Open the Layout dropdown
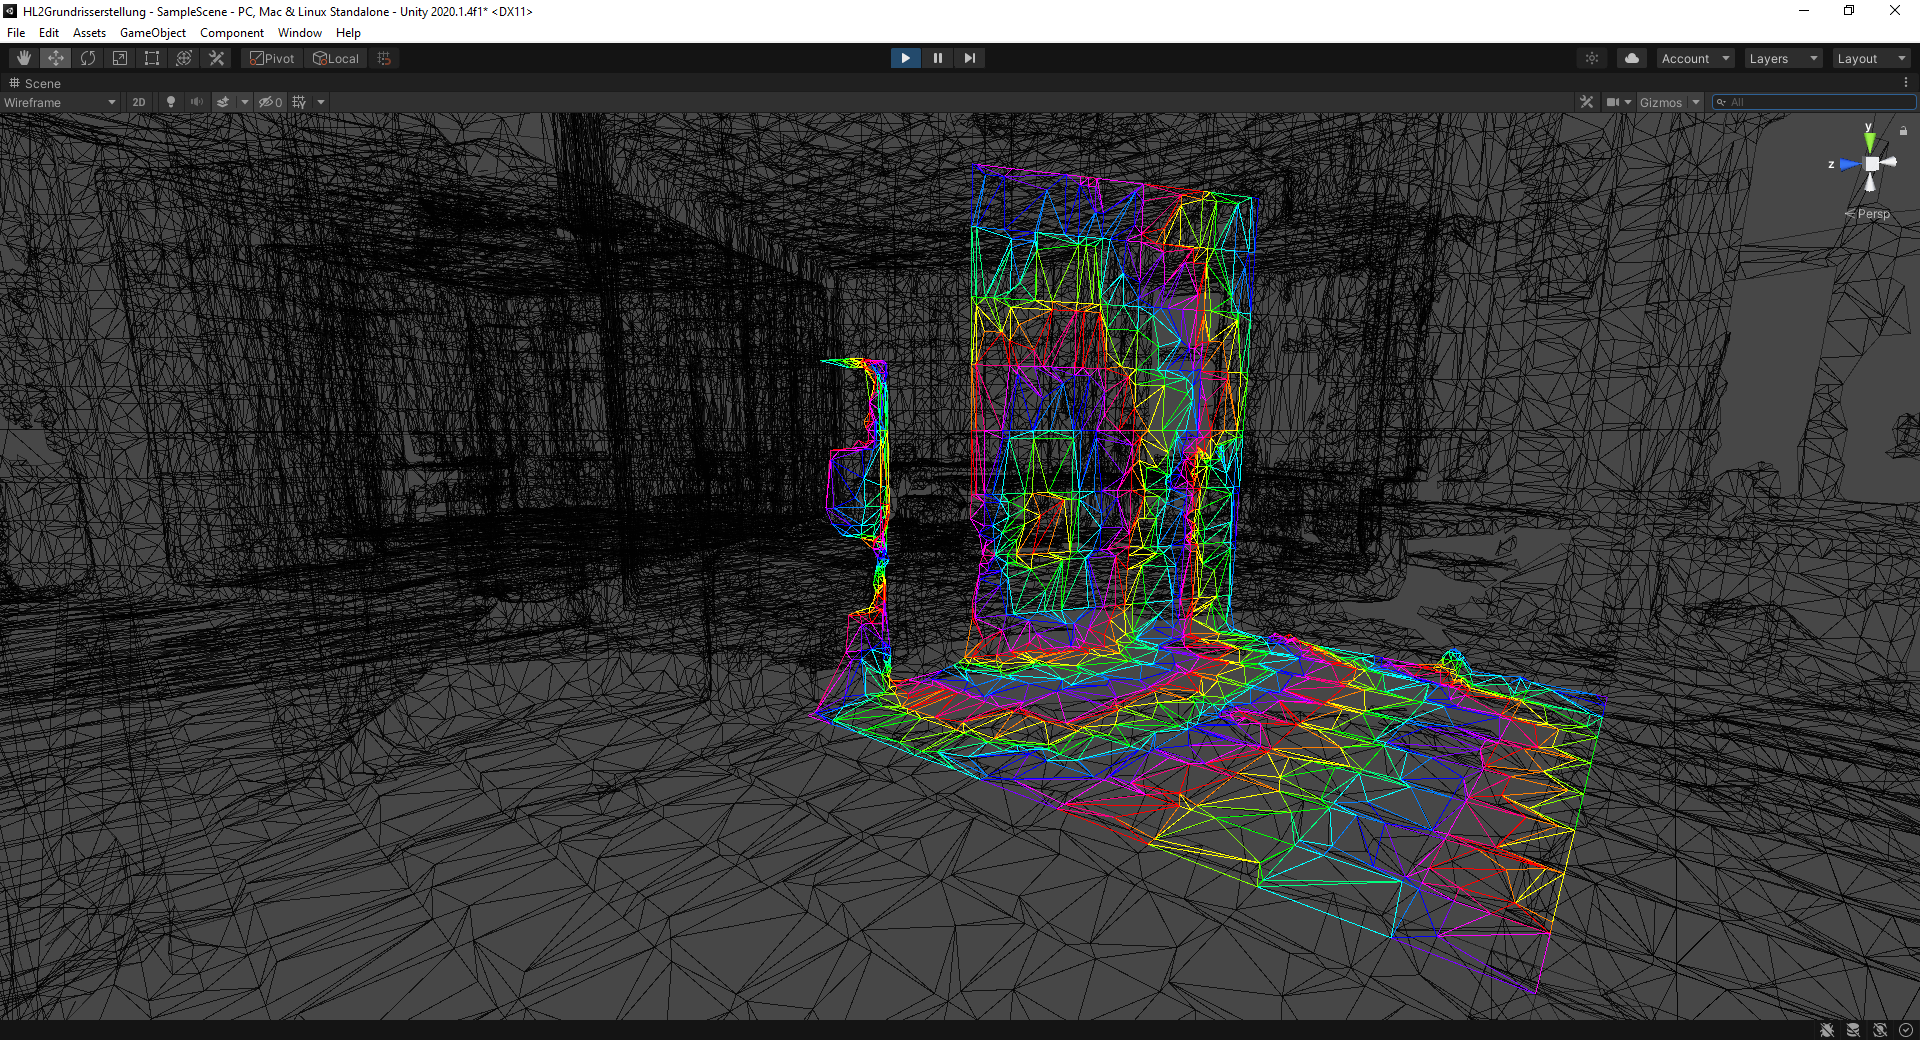The height and width of the screenshot is (1040, 1920). [1870, 59]
